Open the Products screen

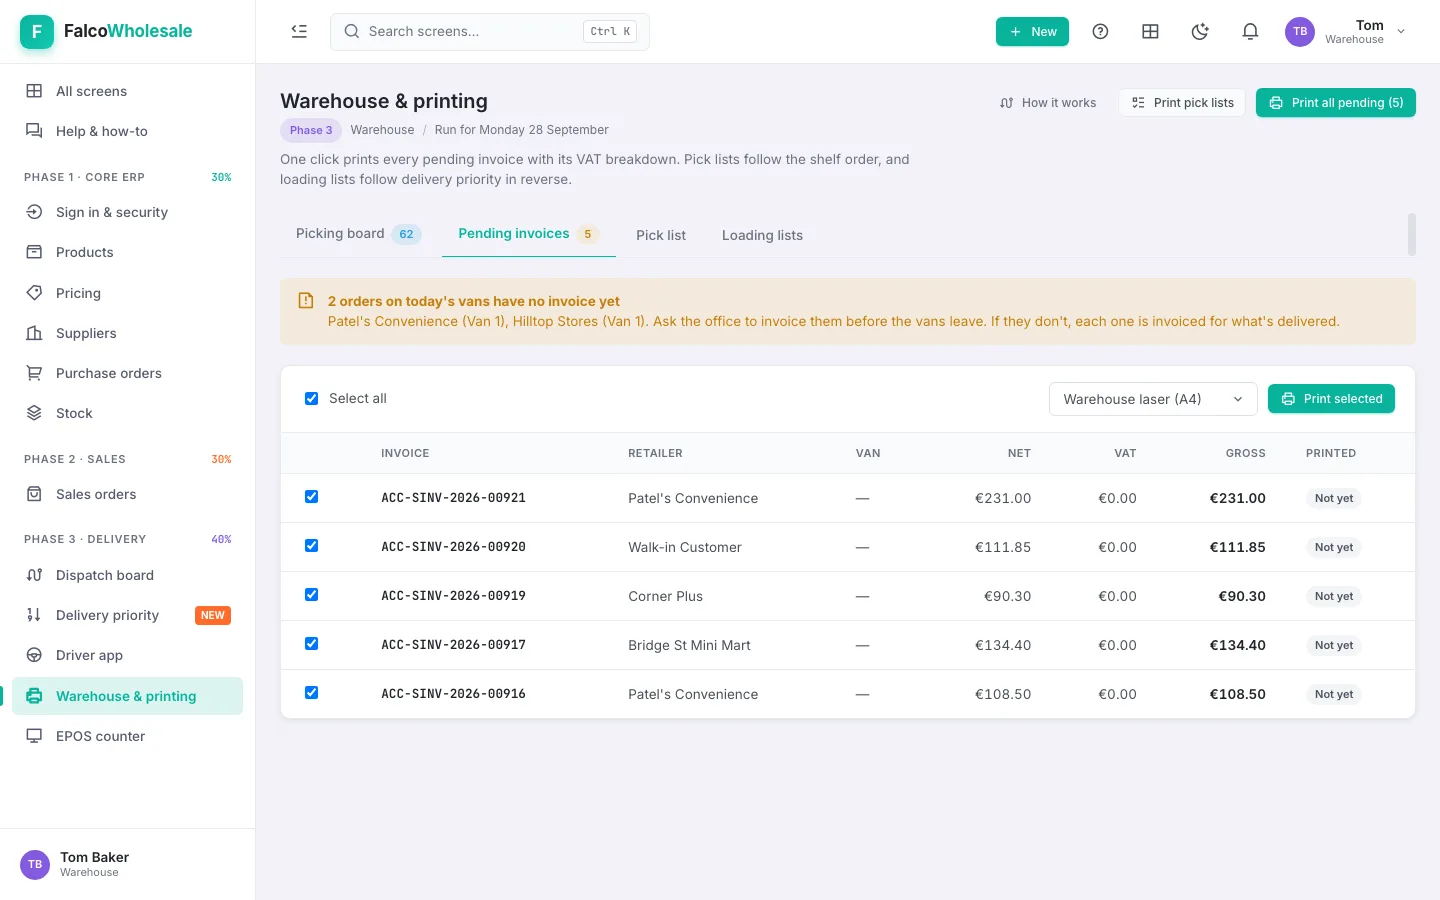127,252
